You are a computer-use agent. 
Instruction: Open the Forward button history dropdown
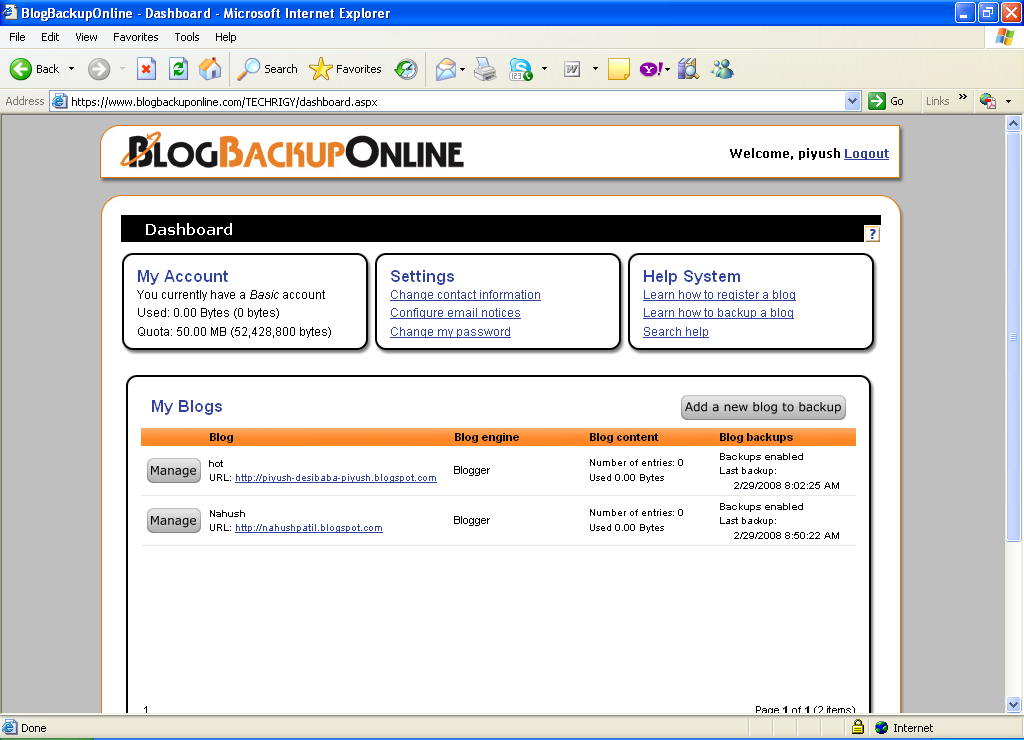click(122, 69)
